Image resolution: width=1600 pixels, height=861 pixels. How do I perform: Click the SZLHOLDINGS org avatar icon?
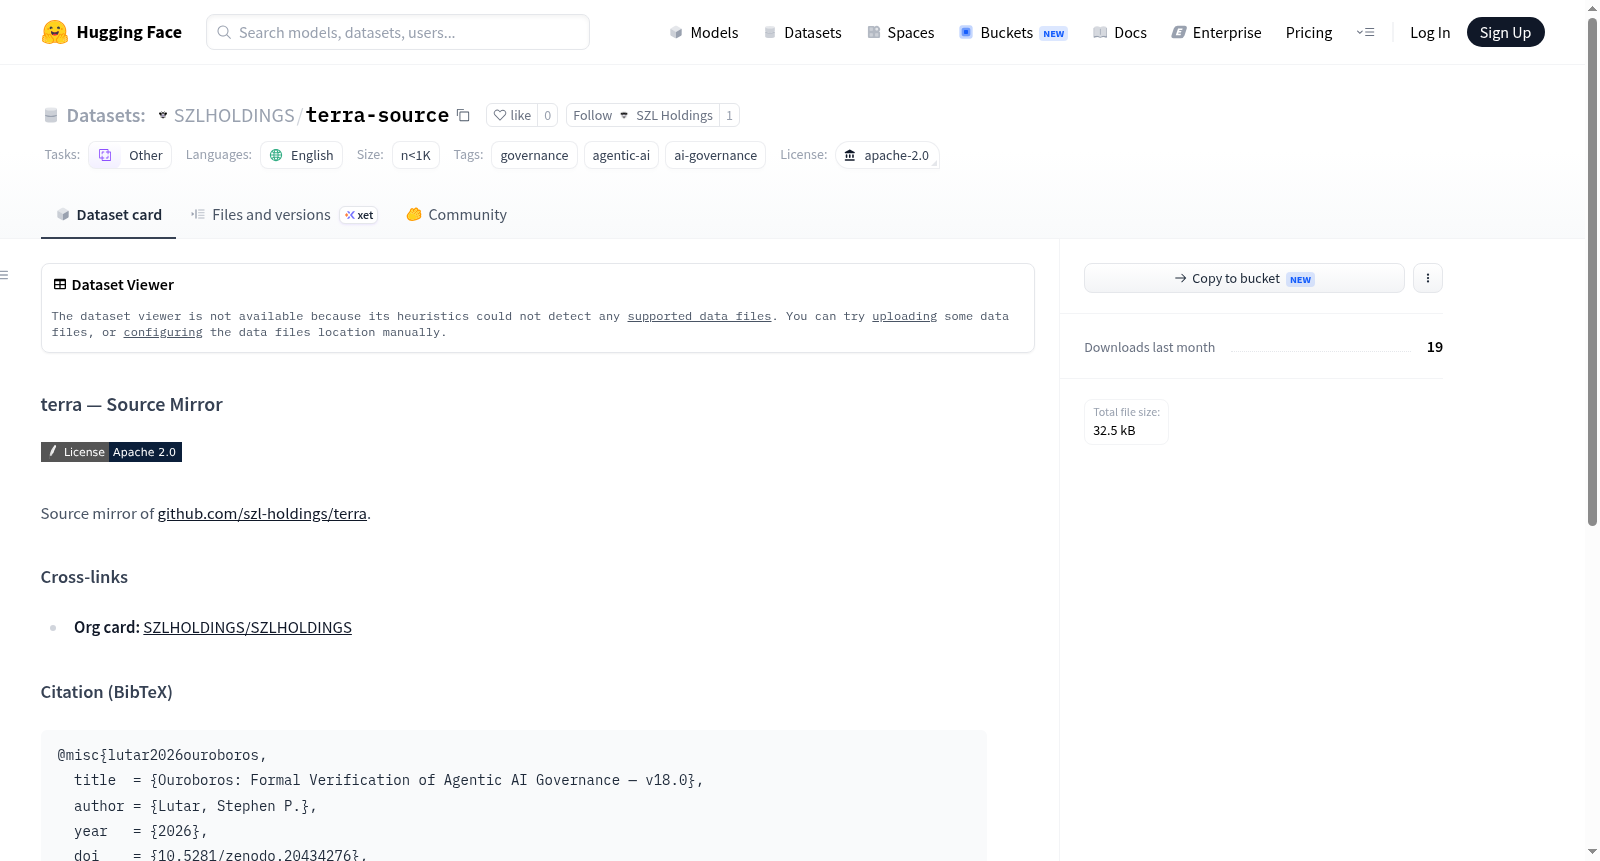(163, 115)
